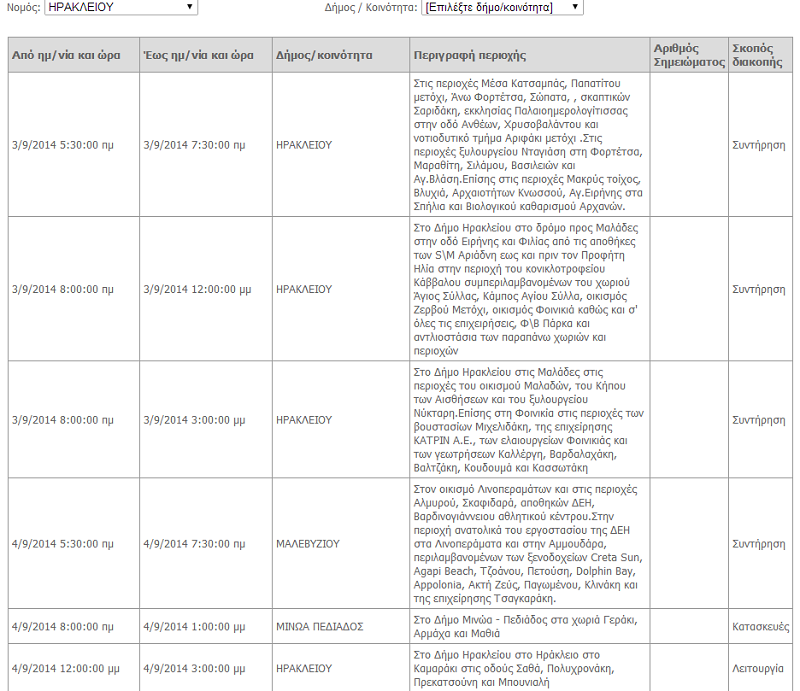Click the Κατασκευές purpose cell
The width and height of the screenshot is (800, 691).
tap(758, 626)
